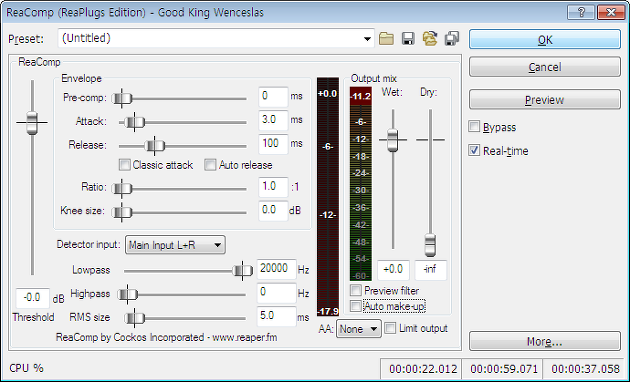Click the gain reduction meter

pos(328,197)
